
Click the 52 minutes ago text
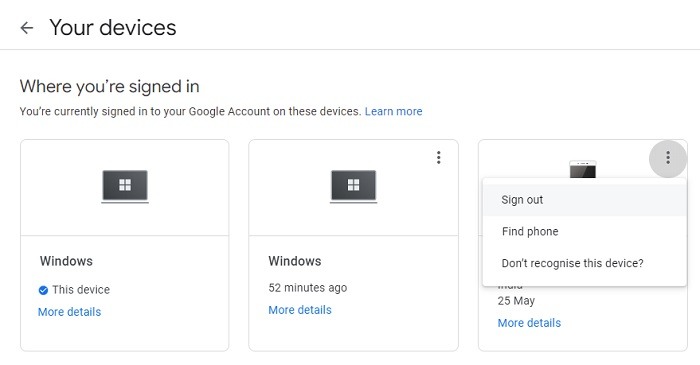(308, 288)
